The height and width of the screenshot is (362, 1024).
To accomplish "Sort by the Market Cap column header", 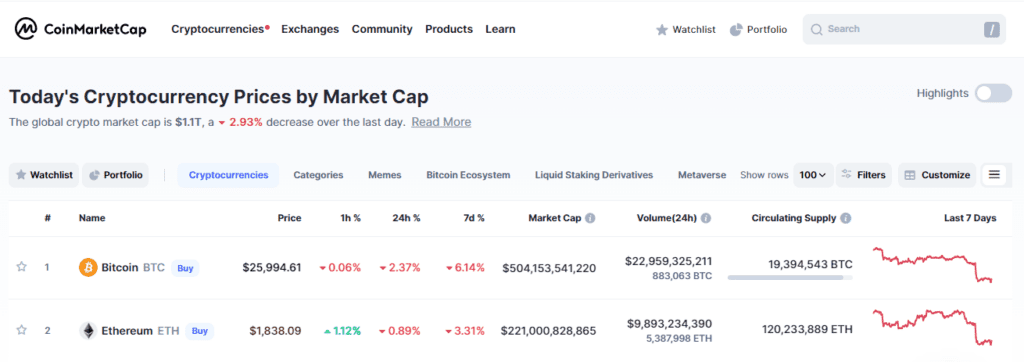I will coord(554,218).
